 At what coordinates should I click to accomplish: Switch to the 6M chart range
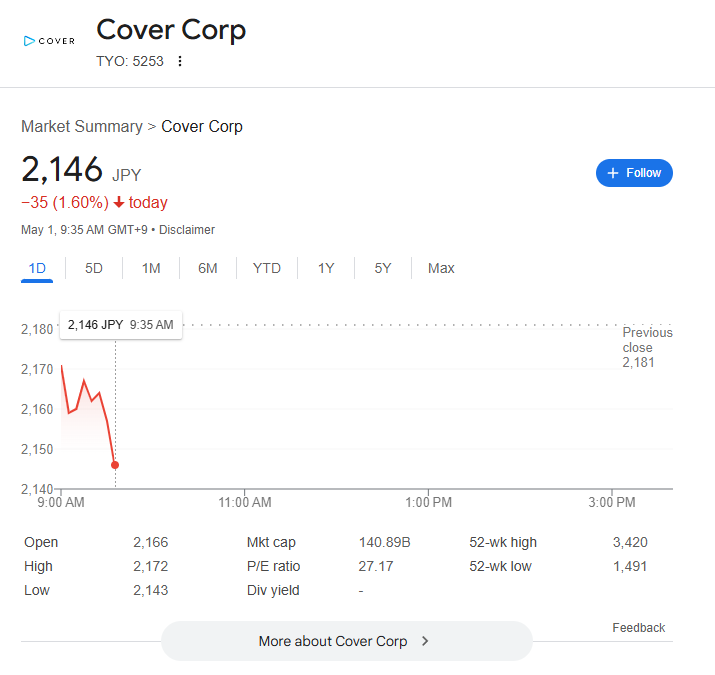coord(208,268)
